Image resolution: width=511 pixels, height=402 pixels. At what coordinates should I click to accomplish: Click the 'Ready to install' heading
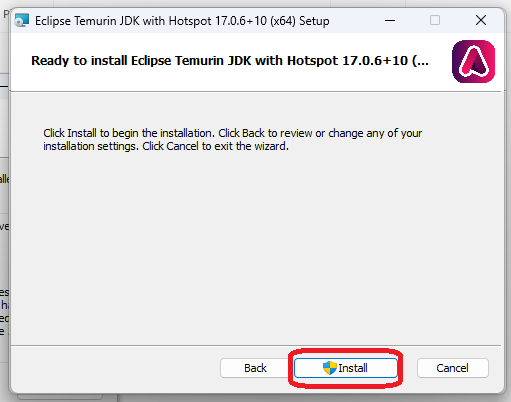tap(230, 61)
